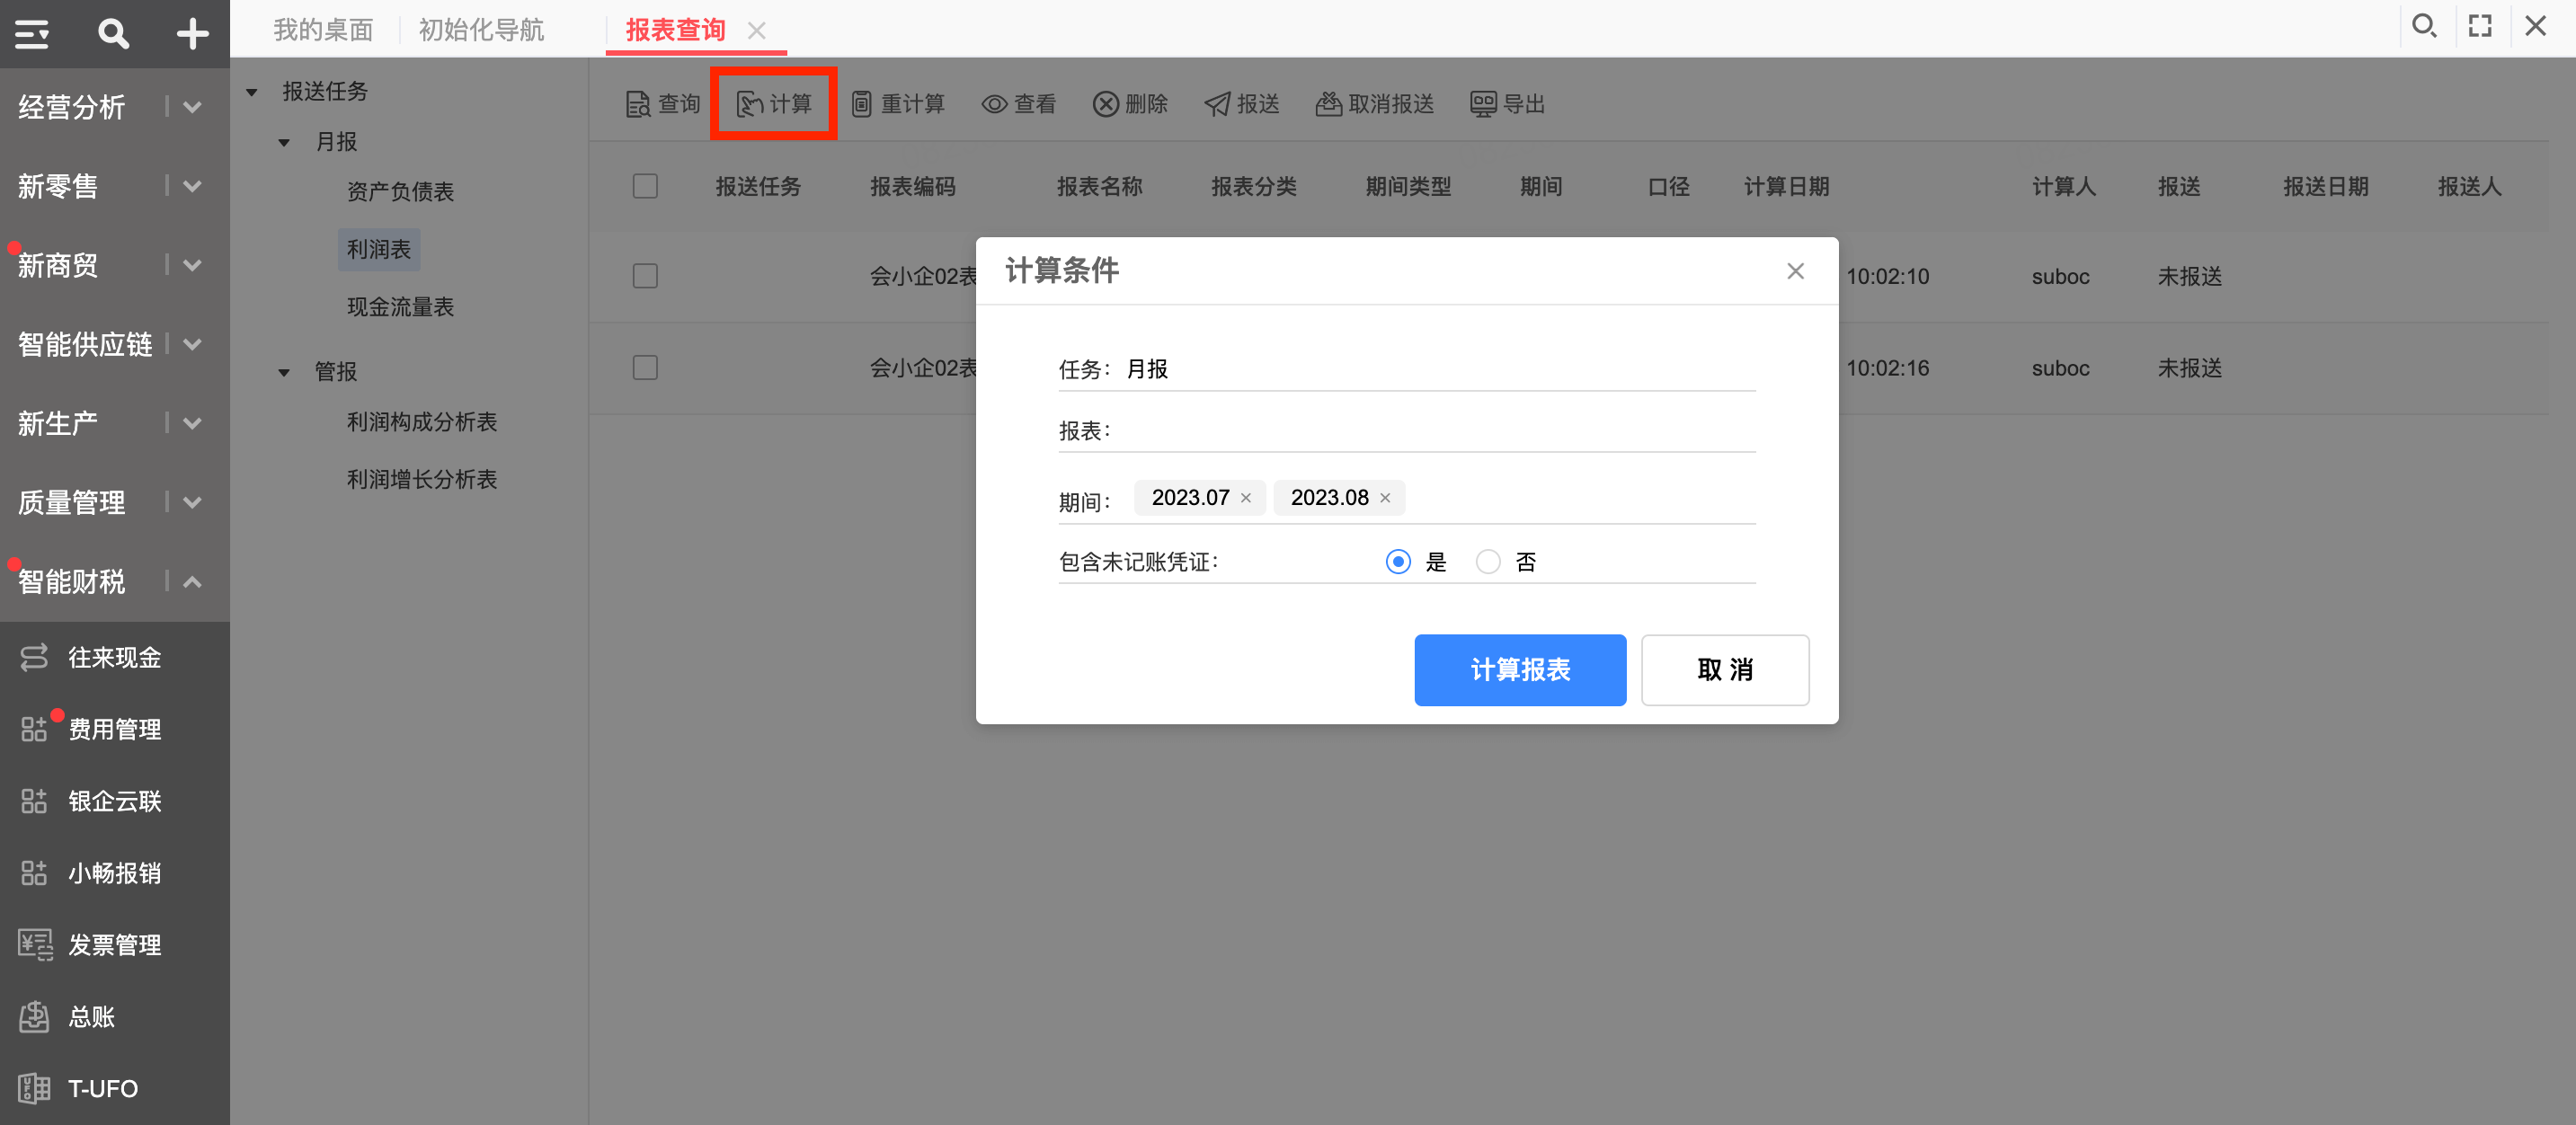The height and width of the screenshot is (1125, 2576).
Task: Click the 报送 paper-plane submit icon
Action: 1217,104
